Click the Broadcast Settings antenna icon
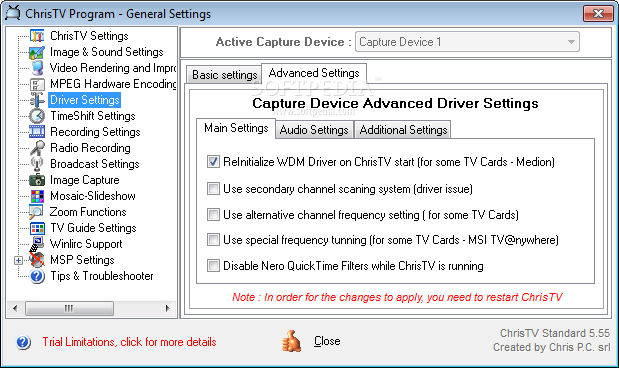Image resolution: width=619 pixels, height=368 pixels. (x=37, y=164)
